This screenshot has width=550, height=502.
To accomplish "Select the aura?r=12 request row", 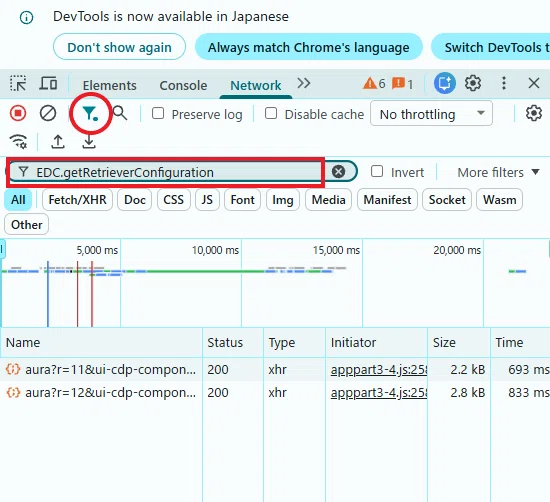I will pyautogui.click(x=275, y=393).
